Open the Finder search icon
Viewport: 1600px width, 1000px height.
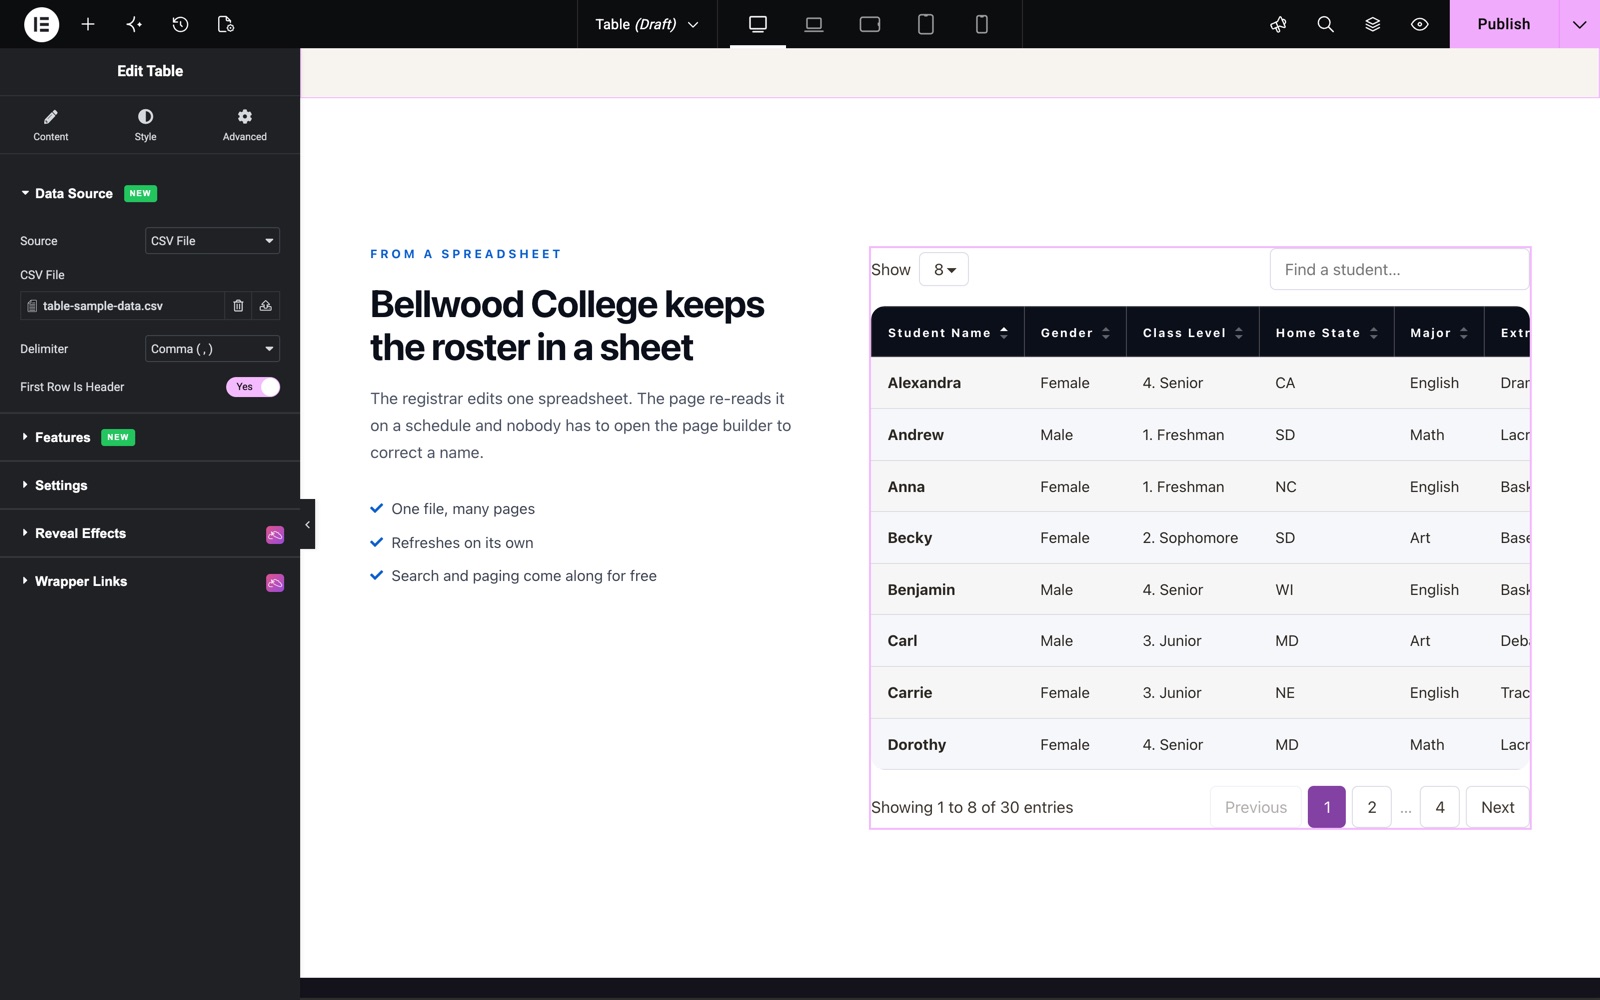(1325, 24)
